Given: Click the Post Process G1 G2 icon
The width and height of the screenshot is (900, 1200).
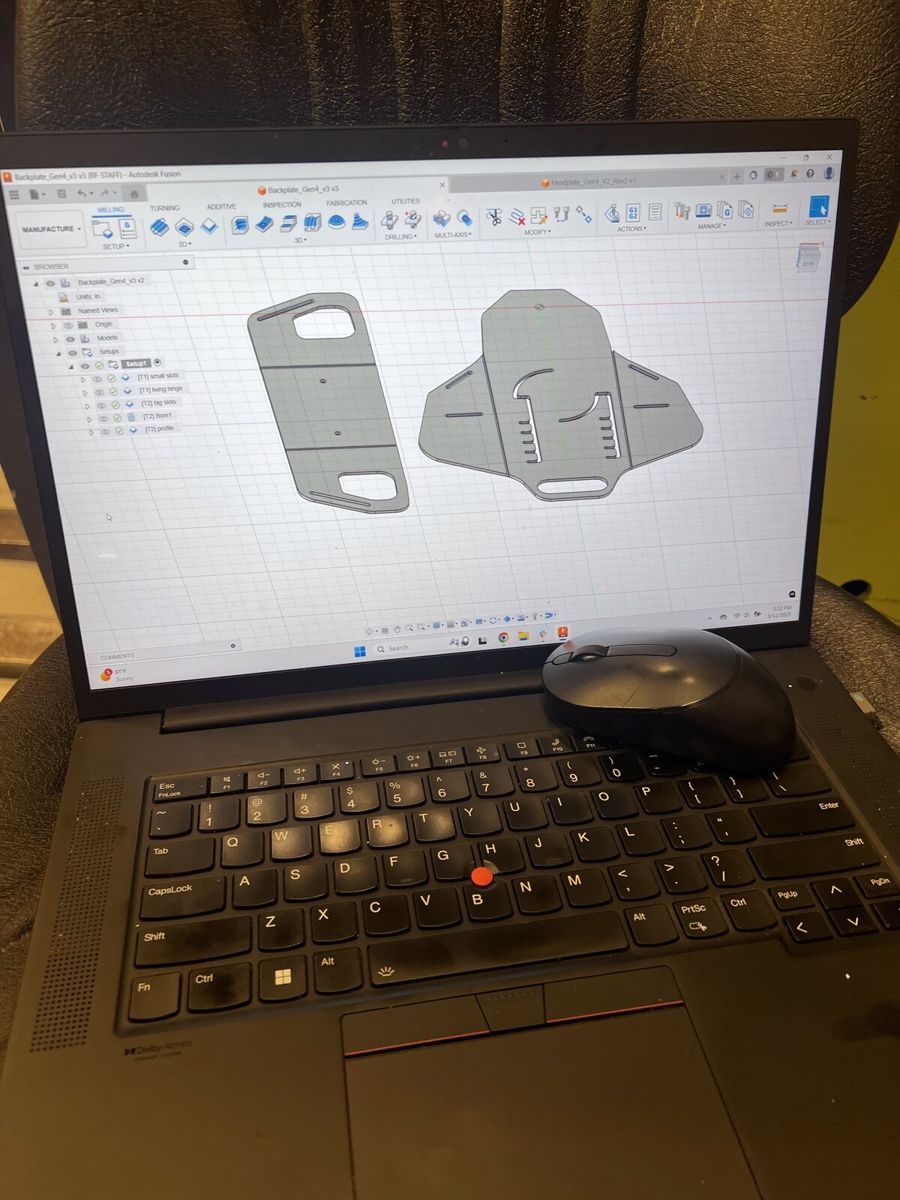Looking at the screenshot, I should pyautogui.click(x=633, y=213).
